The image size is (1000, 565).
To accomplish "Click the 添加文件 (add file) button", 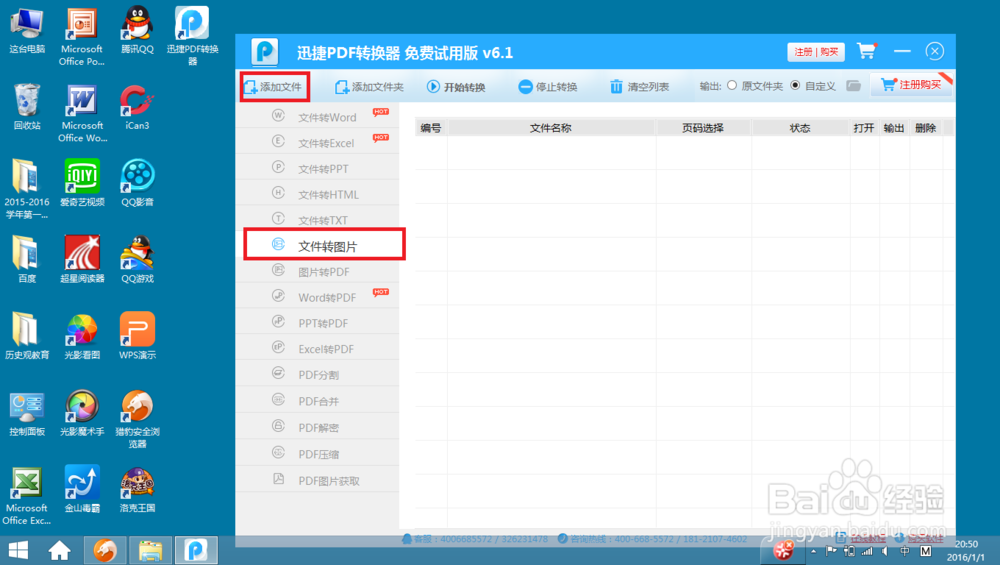I will coord(275,87).
